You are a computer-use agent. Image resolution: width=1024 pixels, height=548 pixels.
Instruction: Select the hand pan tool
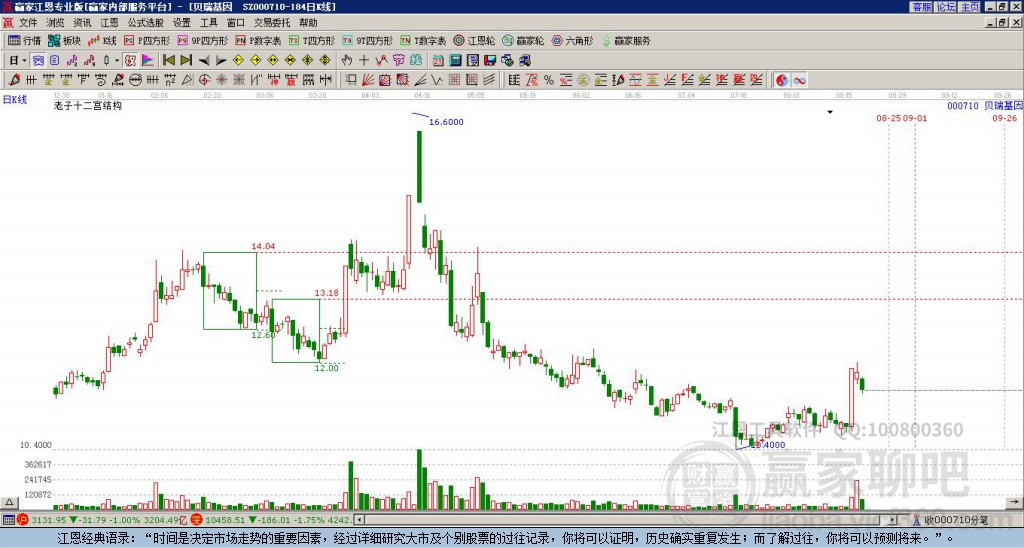click(x=346, y=60)
